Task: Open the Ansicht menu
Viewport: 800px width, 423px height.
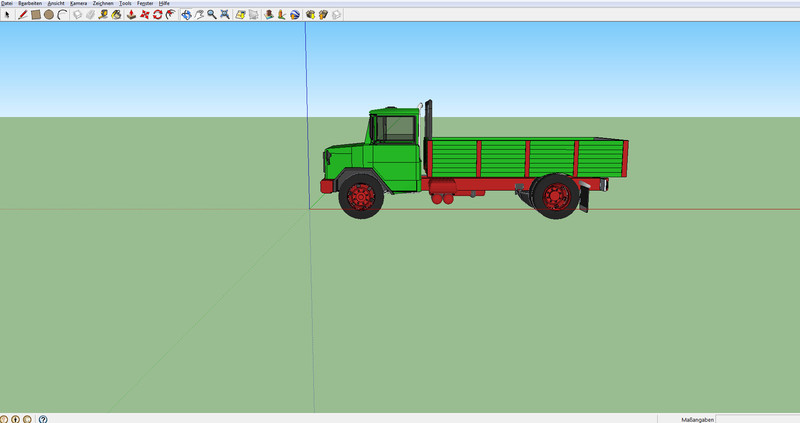Action: tap(56, 3)
